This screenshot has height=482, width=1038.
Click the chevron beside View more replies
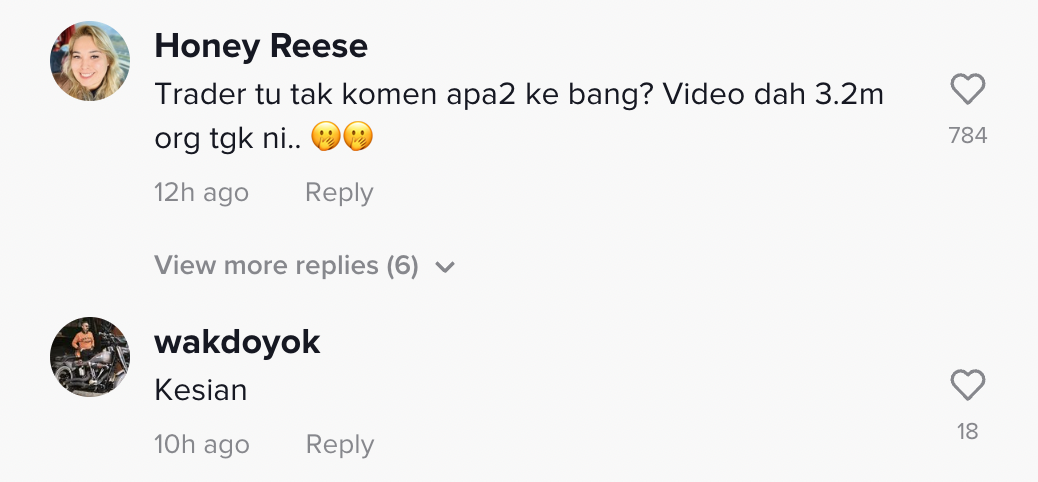tap(446, 267)
